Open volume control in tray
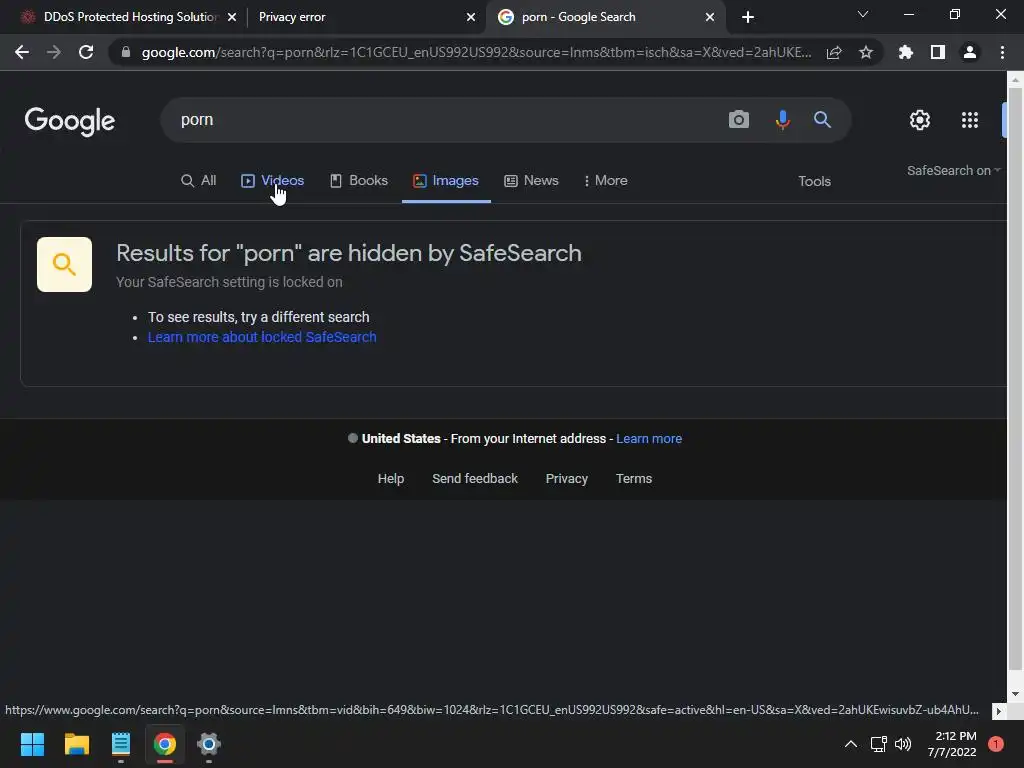 pos(903,744)
